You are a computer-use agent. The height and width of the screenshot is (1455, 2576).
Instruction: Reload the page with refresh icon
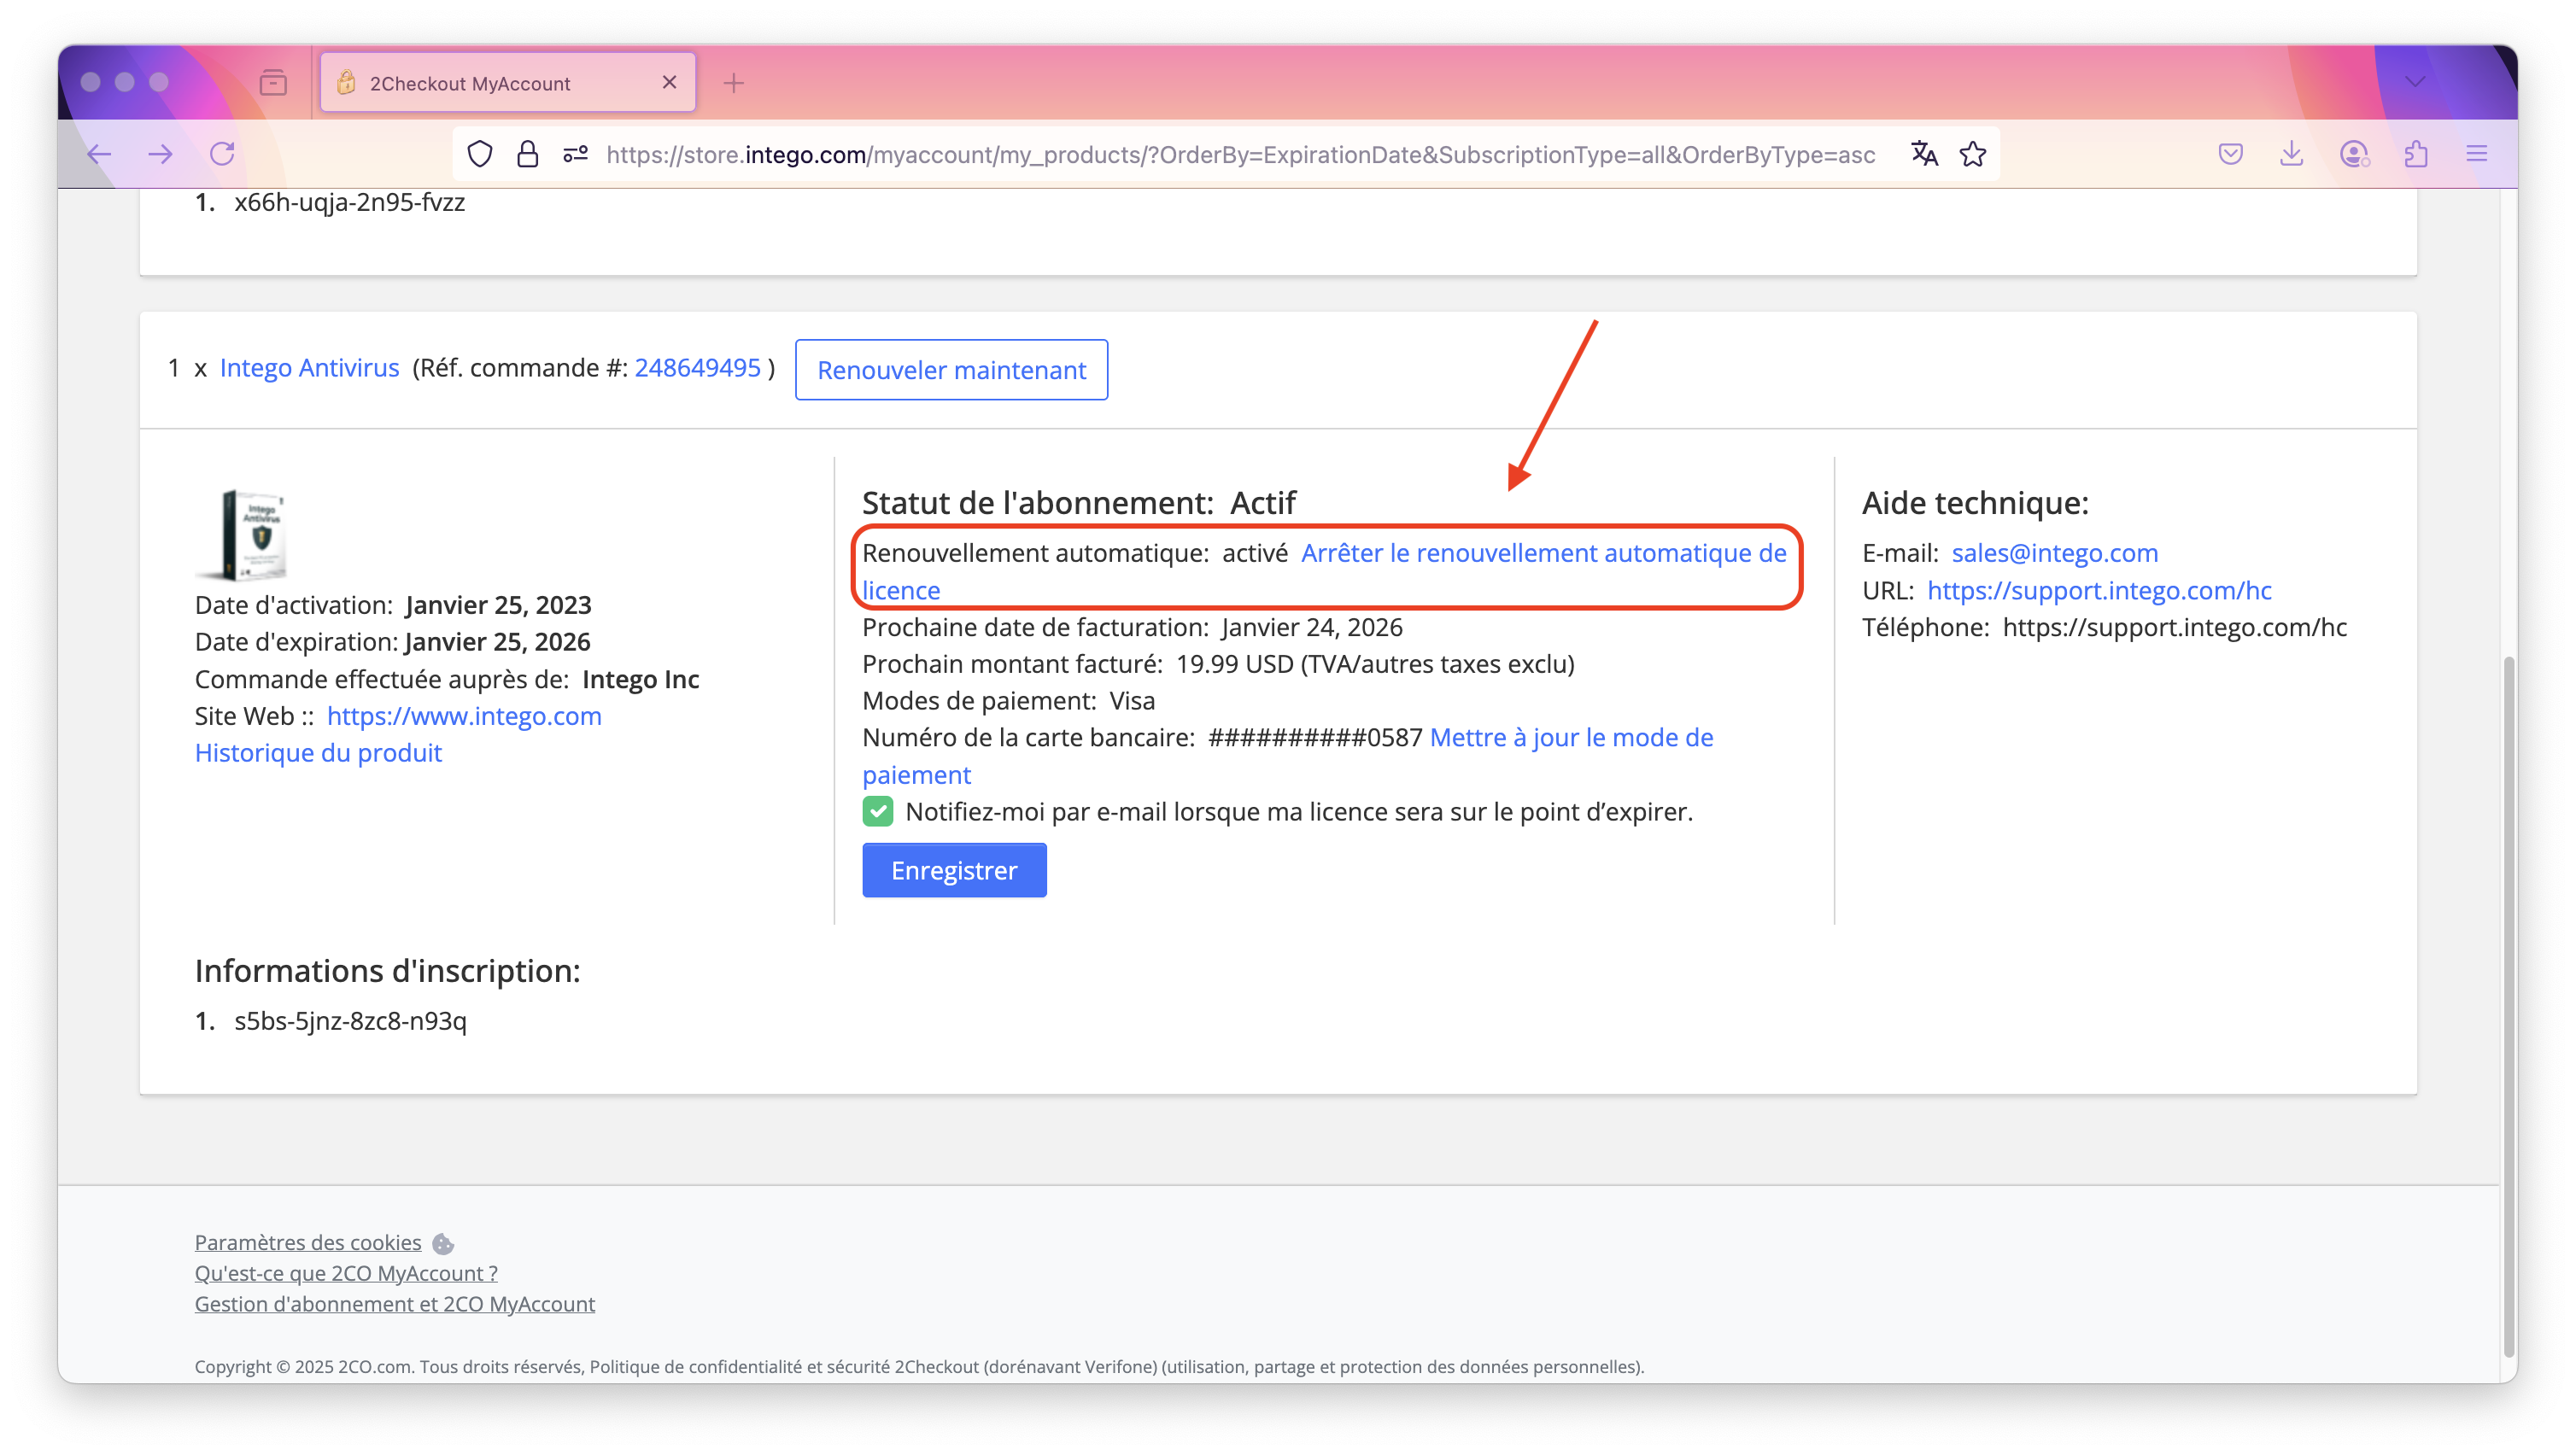click(222, 154)
